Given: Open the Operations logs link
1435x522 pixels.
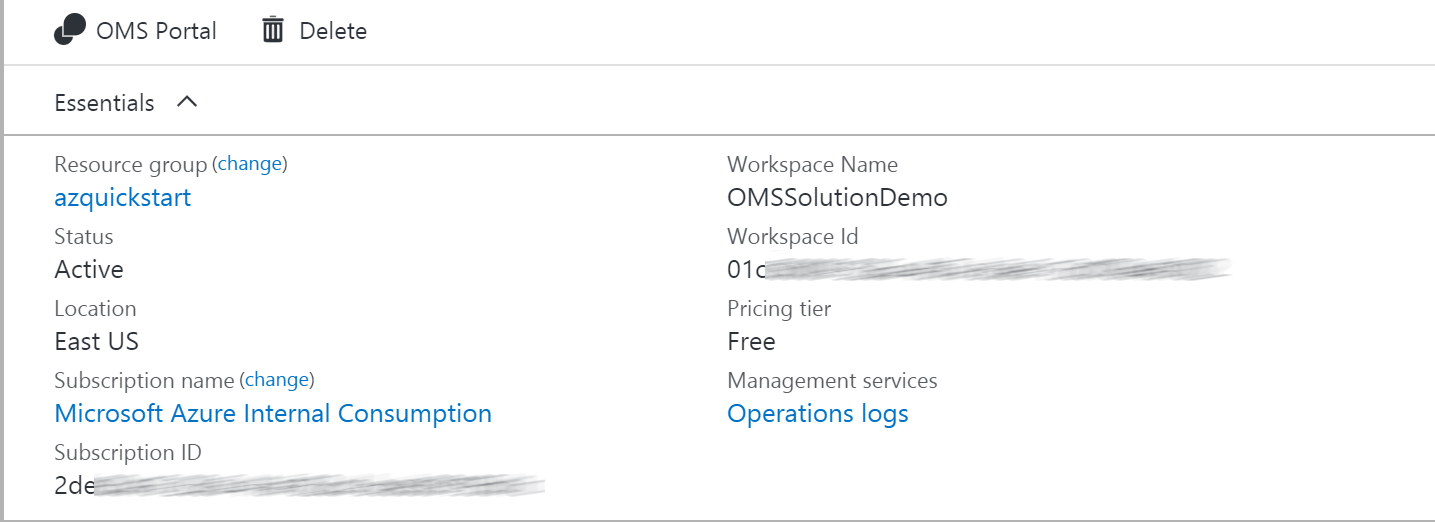Looking at the screenshot, I should (x=818, y=413).
